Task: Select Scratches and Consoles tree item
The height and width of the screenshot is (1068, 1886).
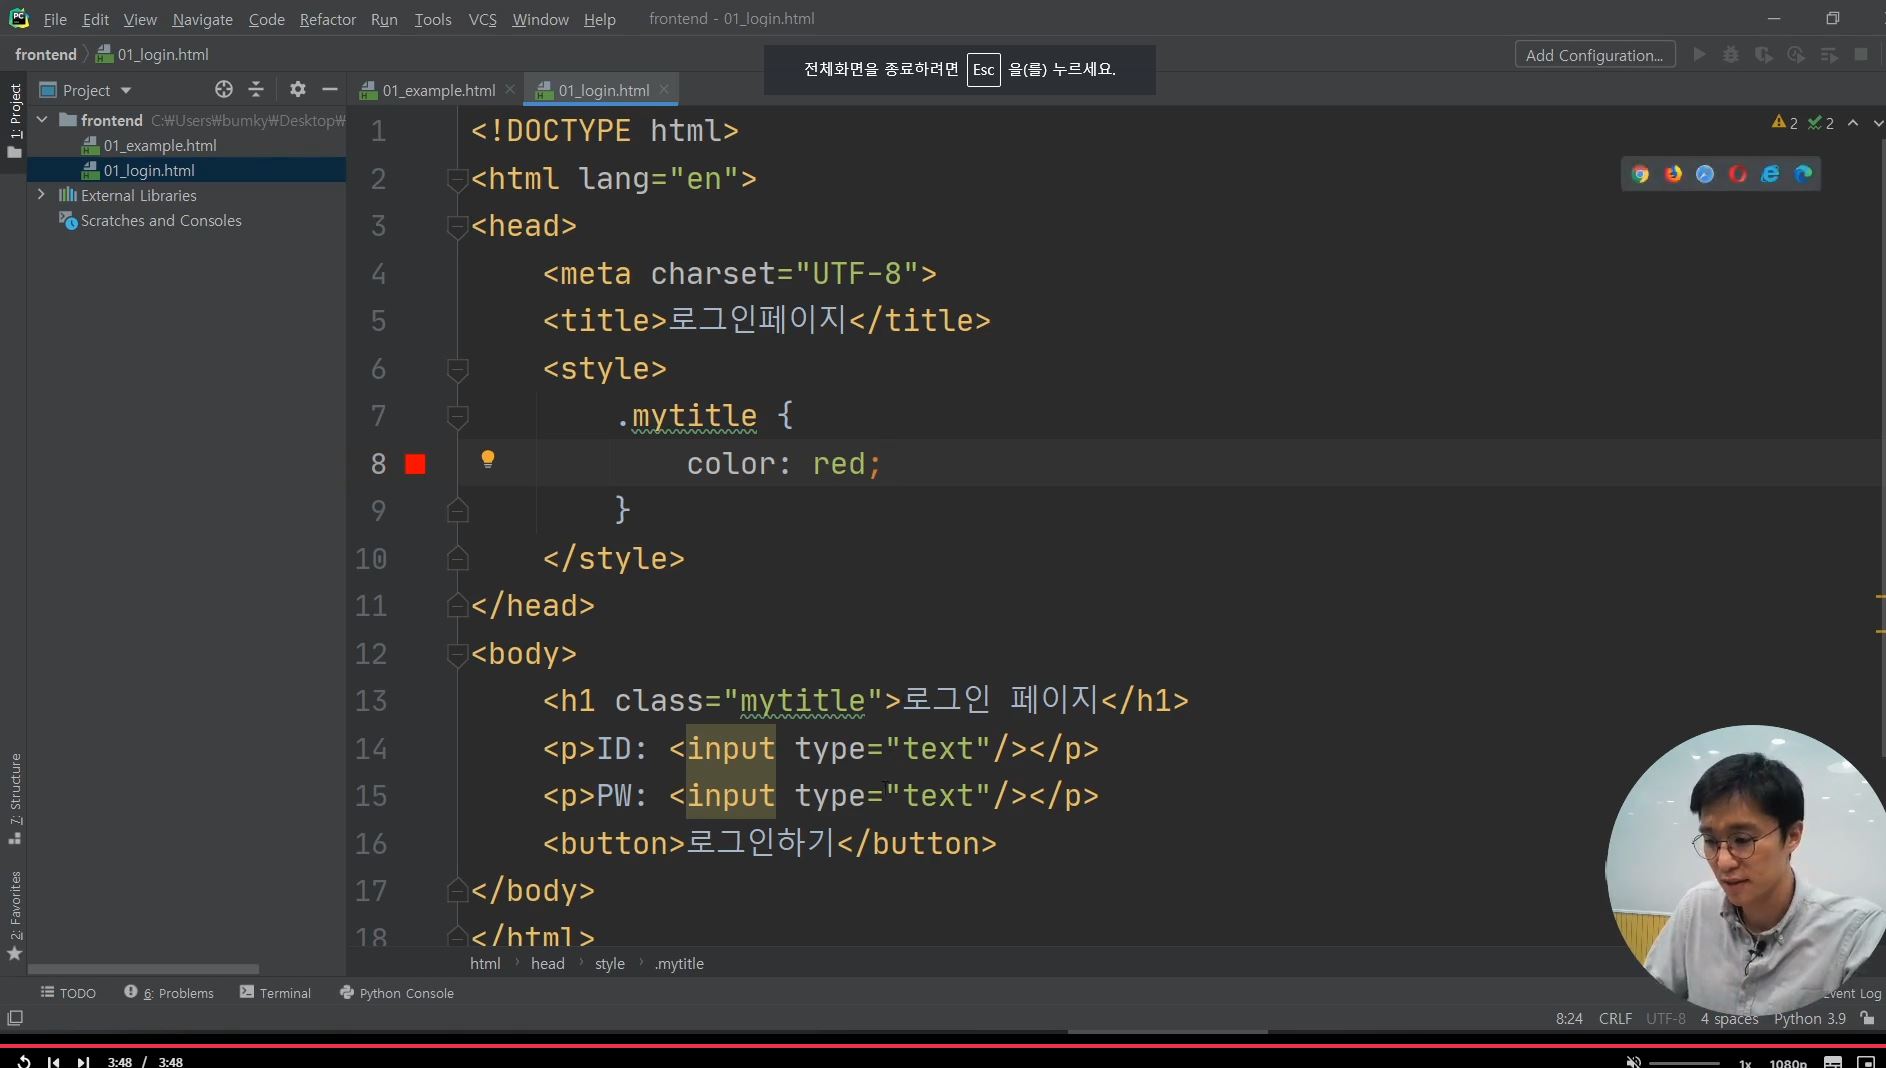Action: [161, 220]
